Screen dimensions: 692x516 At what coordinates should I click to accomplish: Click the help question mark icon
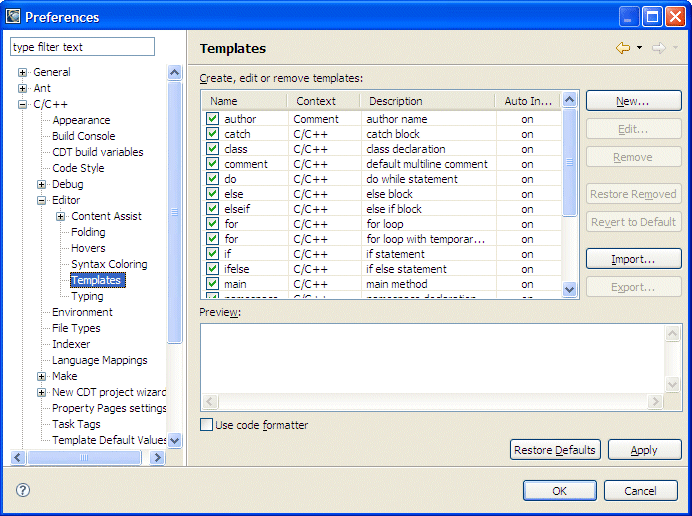(x=23, y=490)
